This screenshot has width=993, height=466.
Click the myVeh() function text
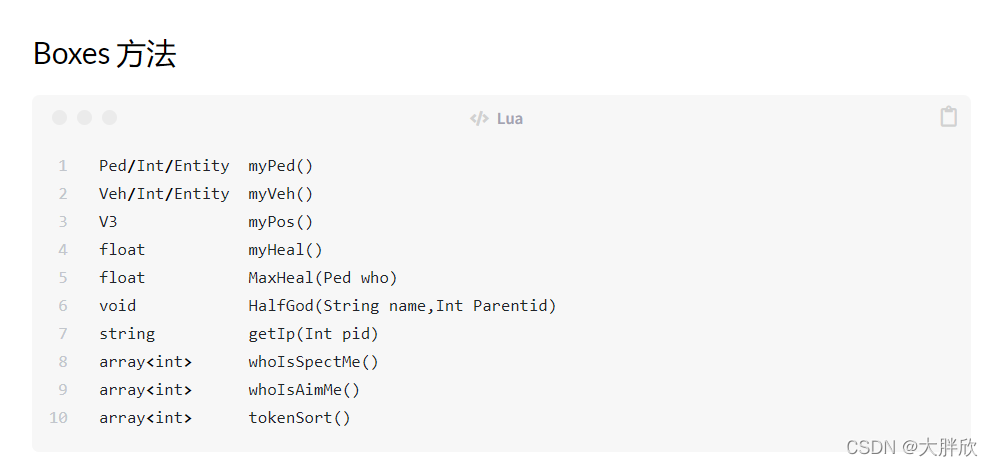[x=281, y=194]
